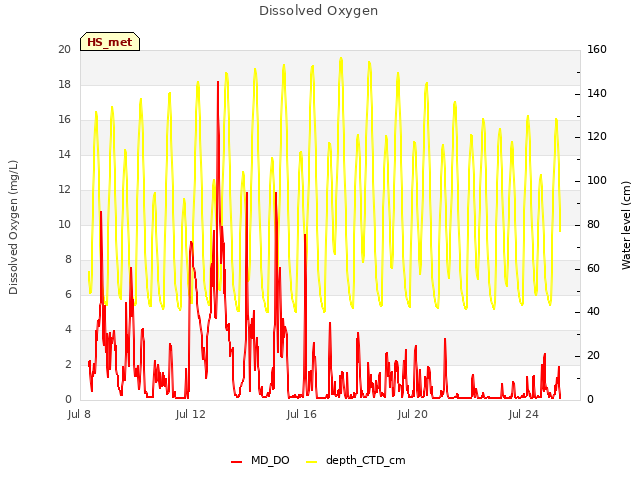
Task: Click the 18 value on left axis
Action: coord(64,84)
